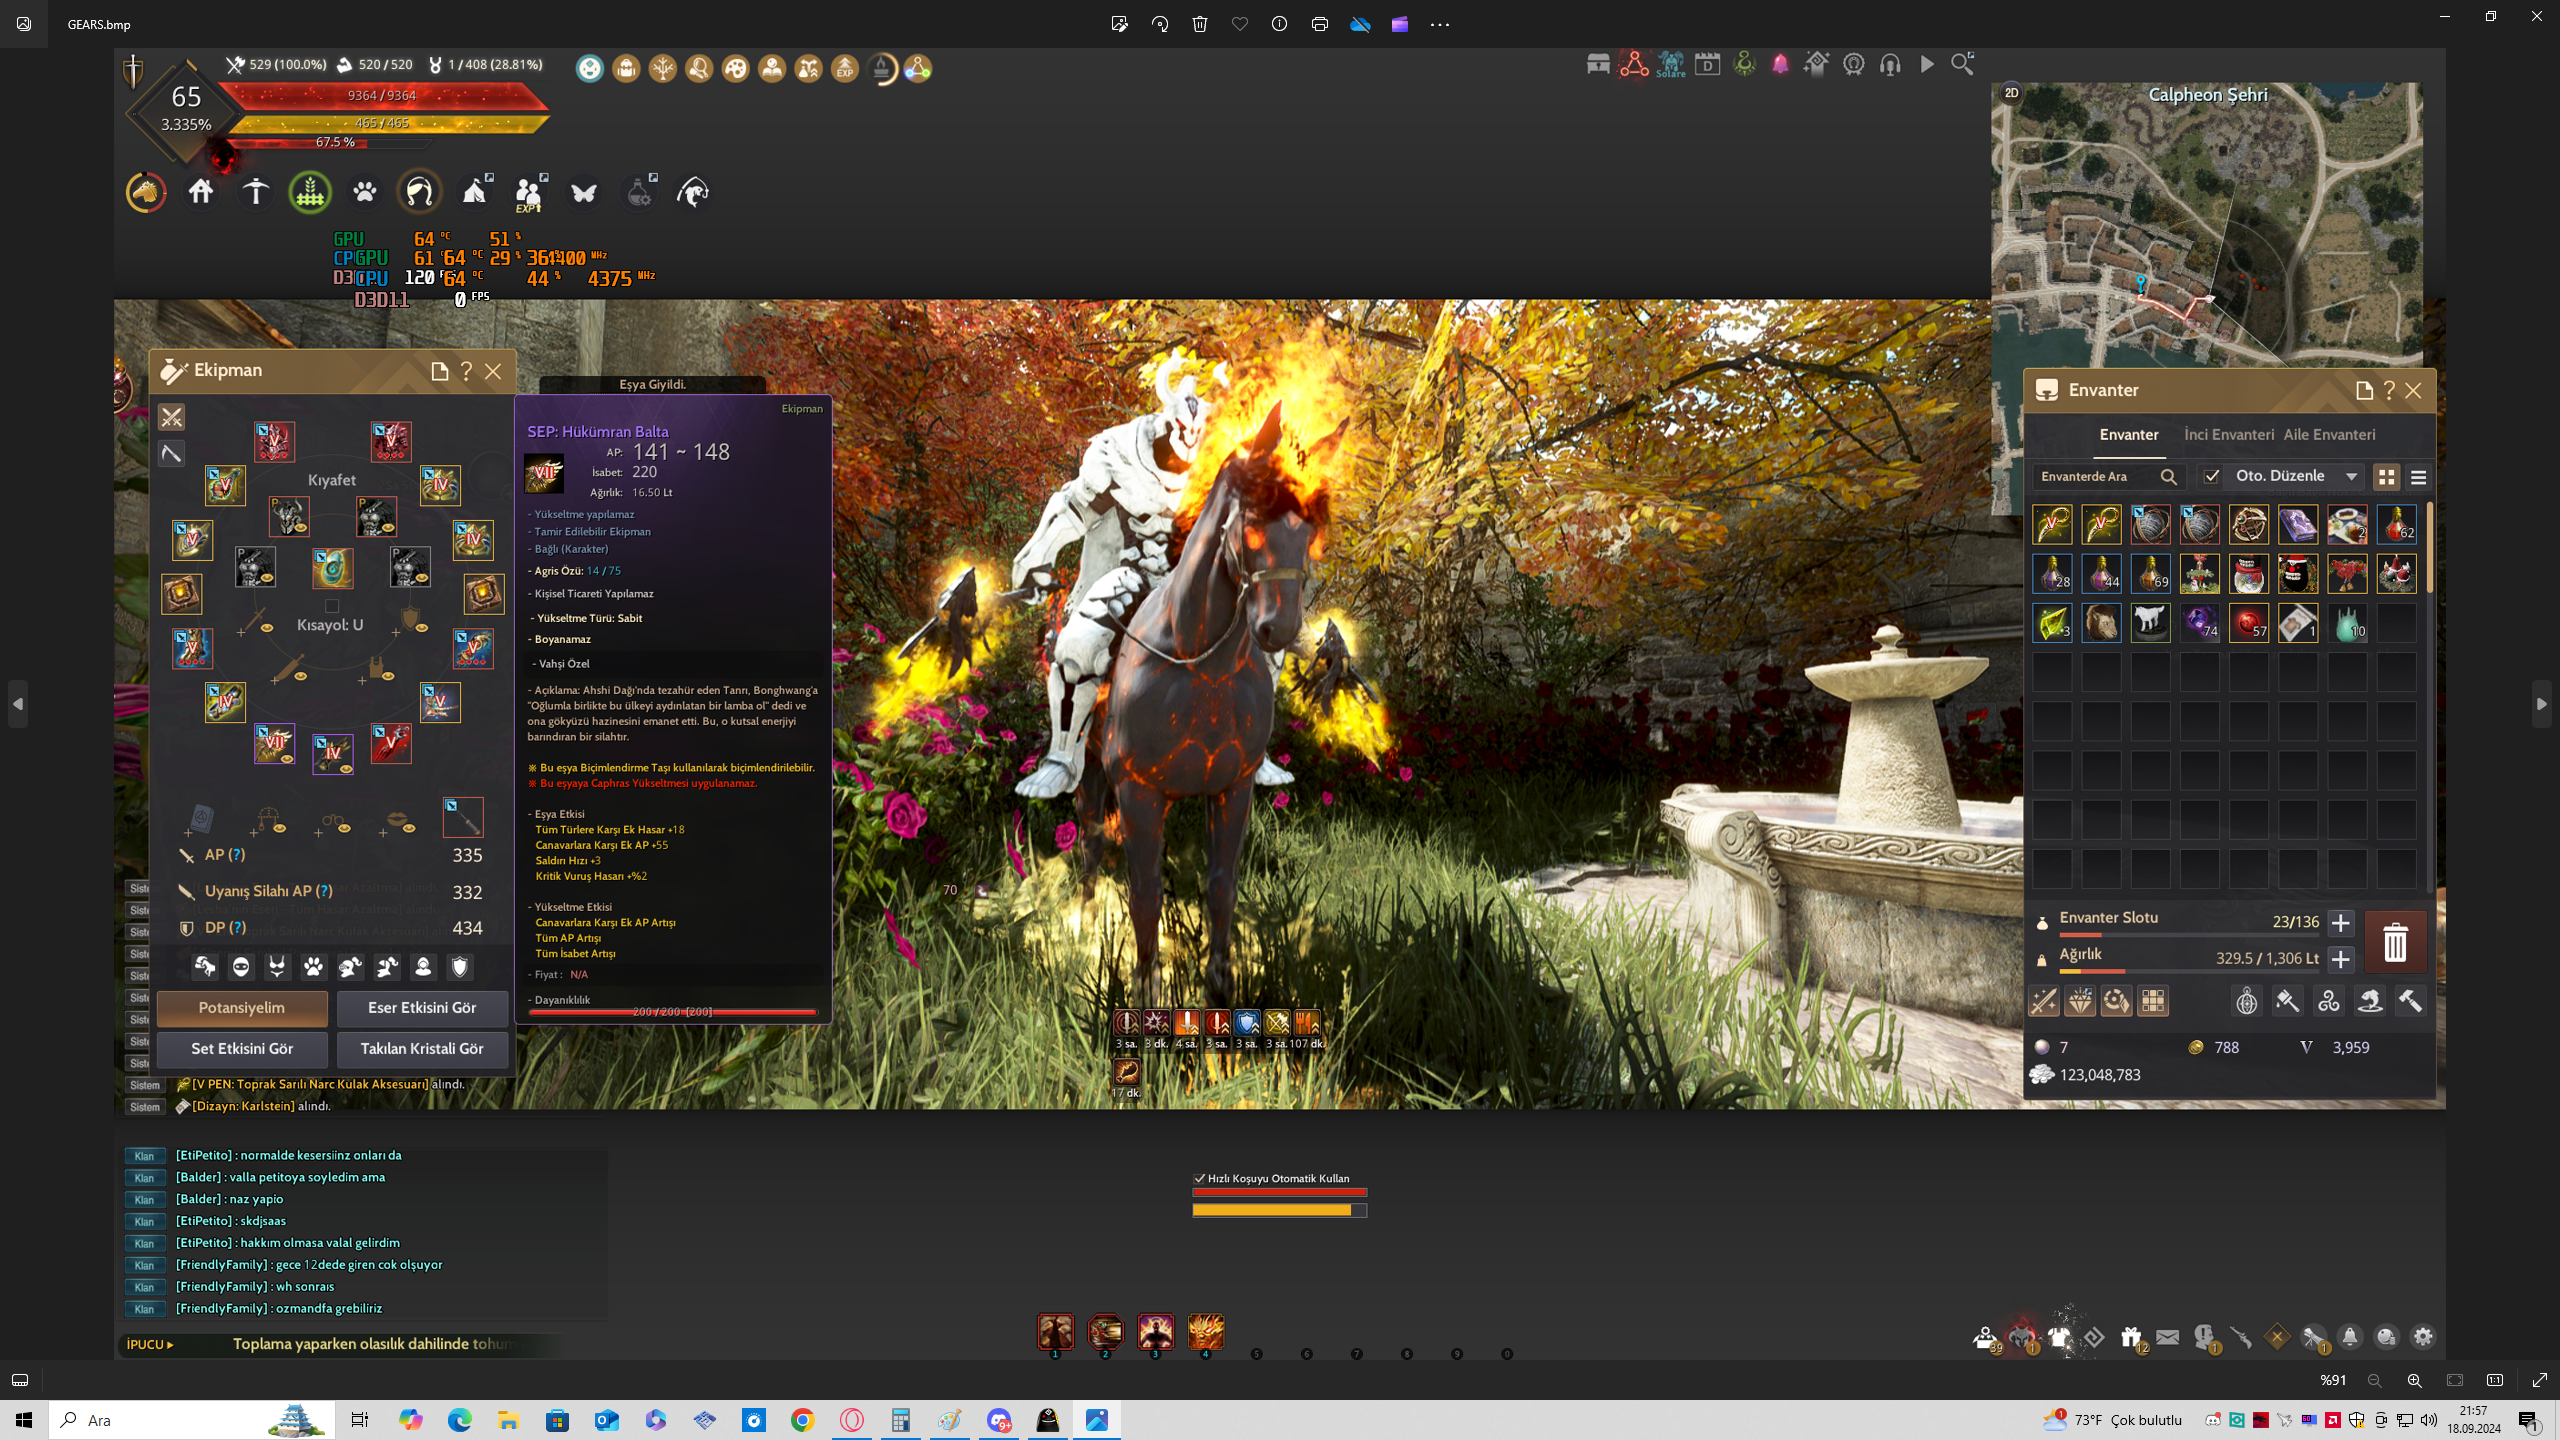
Task: Switch inventory to grid view
Action: pyautogui.click(x=2387, y=477)
